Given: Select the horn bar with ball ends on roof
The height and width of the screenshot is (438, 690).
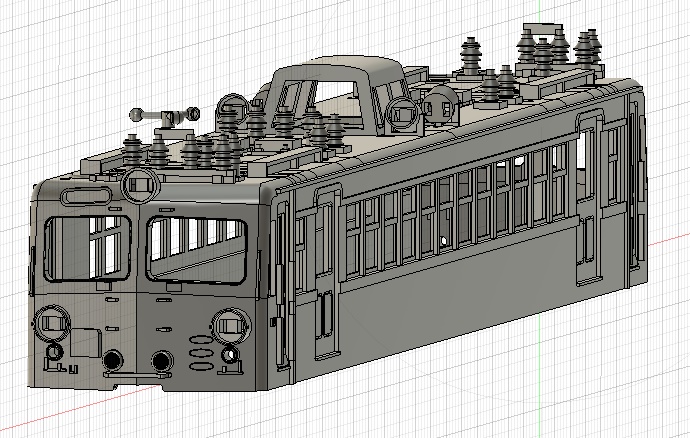Looking at the screenshot, I should pyautogui.click(x=165, y=115).
